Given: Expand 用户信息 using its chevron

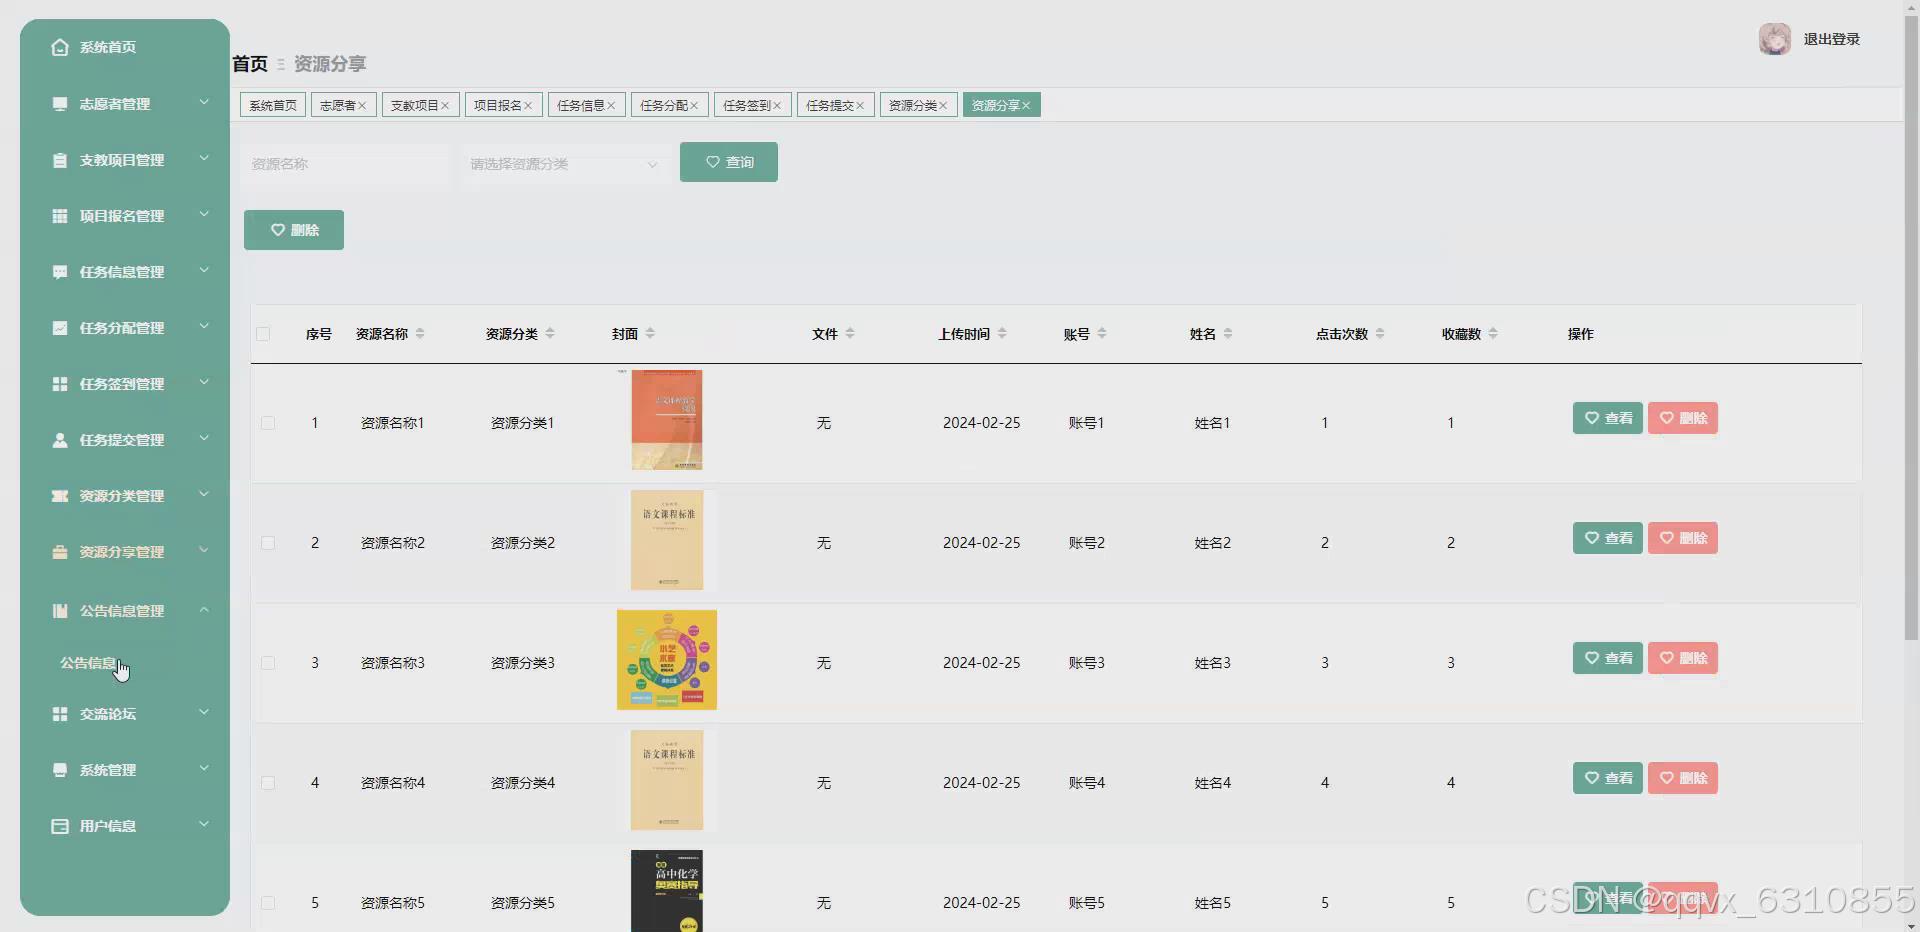Looking at the screenshot, I should (x=204, y=824).
